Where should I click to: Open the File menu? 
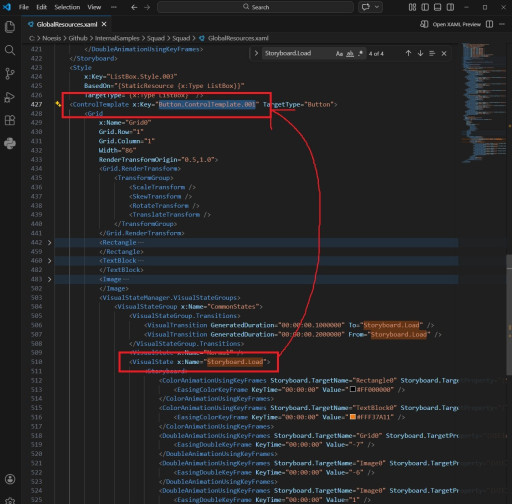click(24, 7)
